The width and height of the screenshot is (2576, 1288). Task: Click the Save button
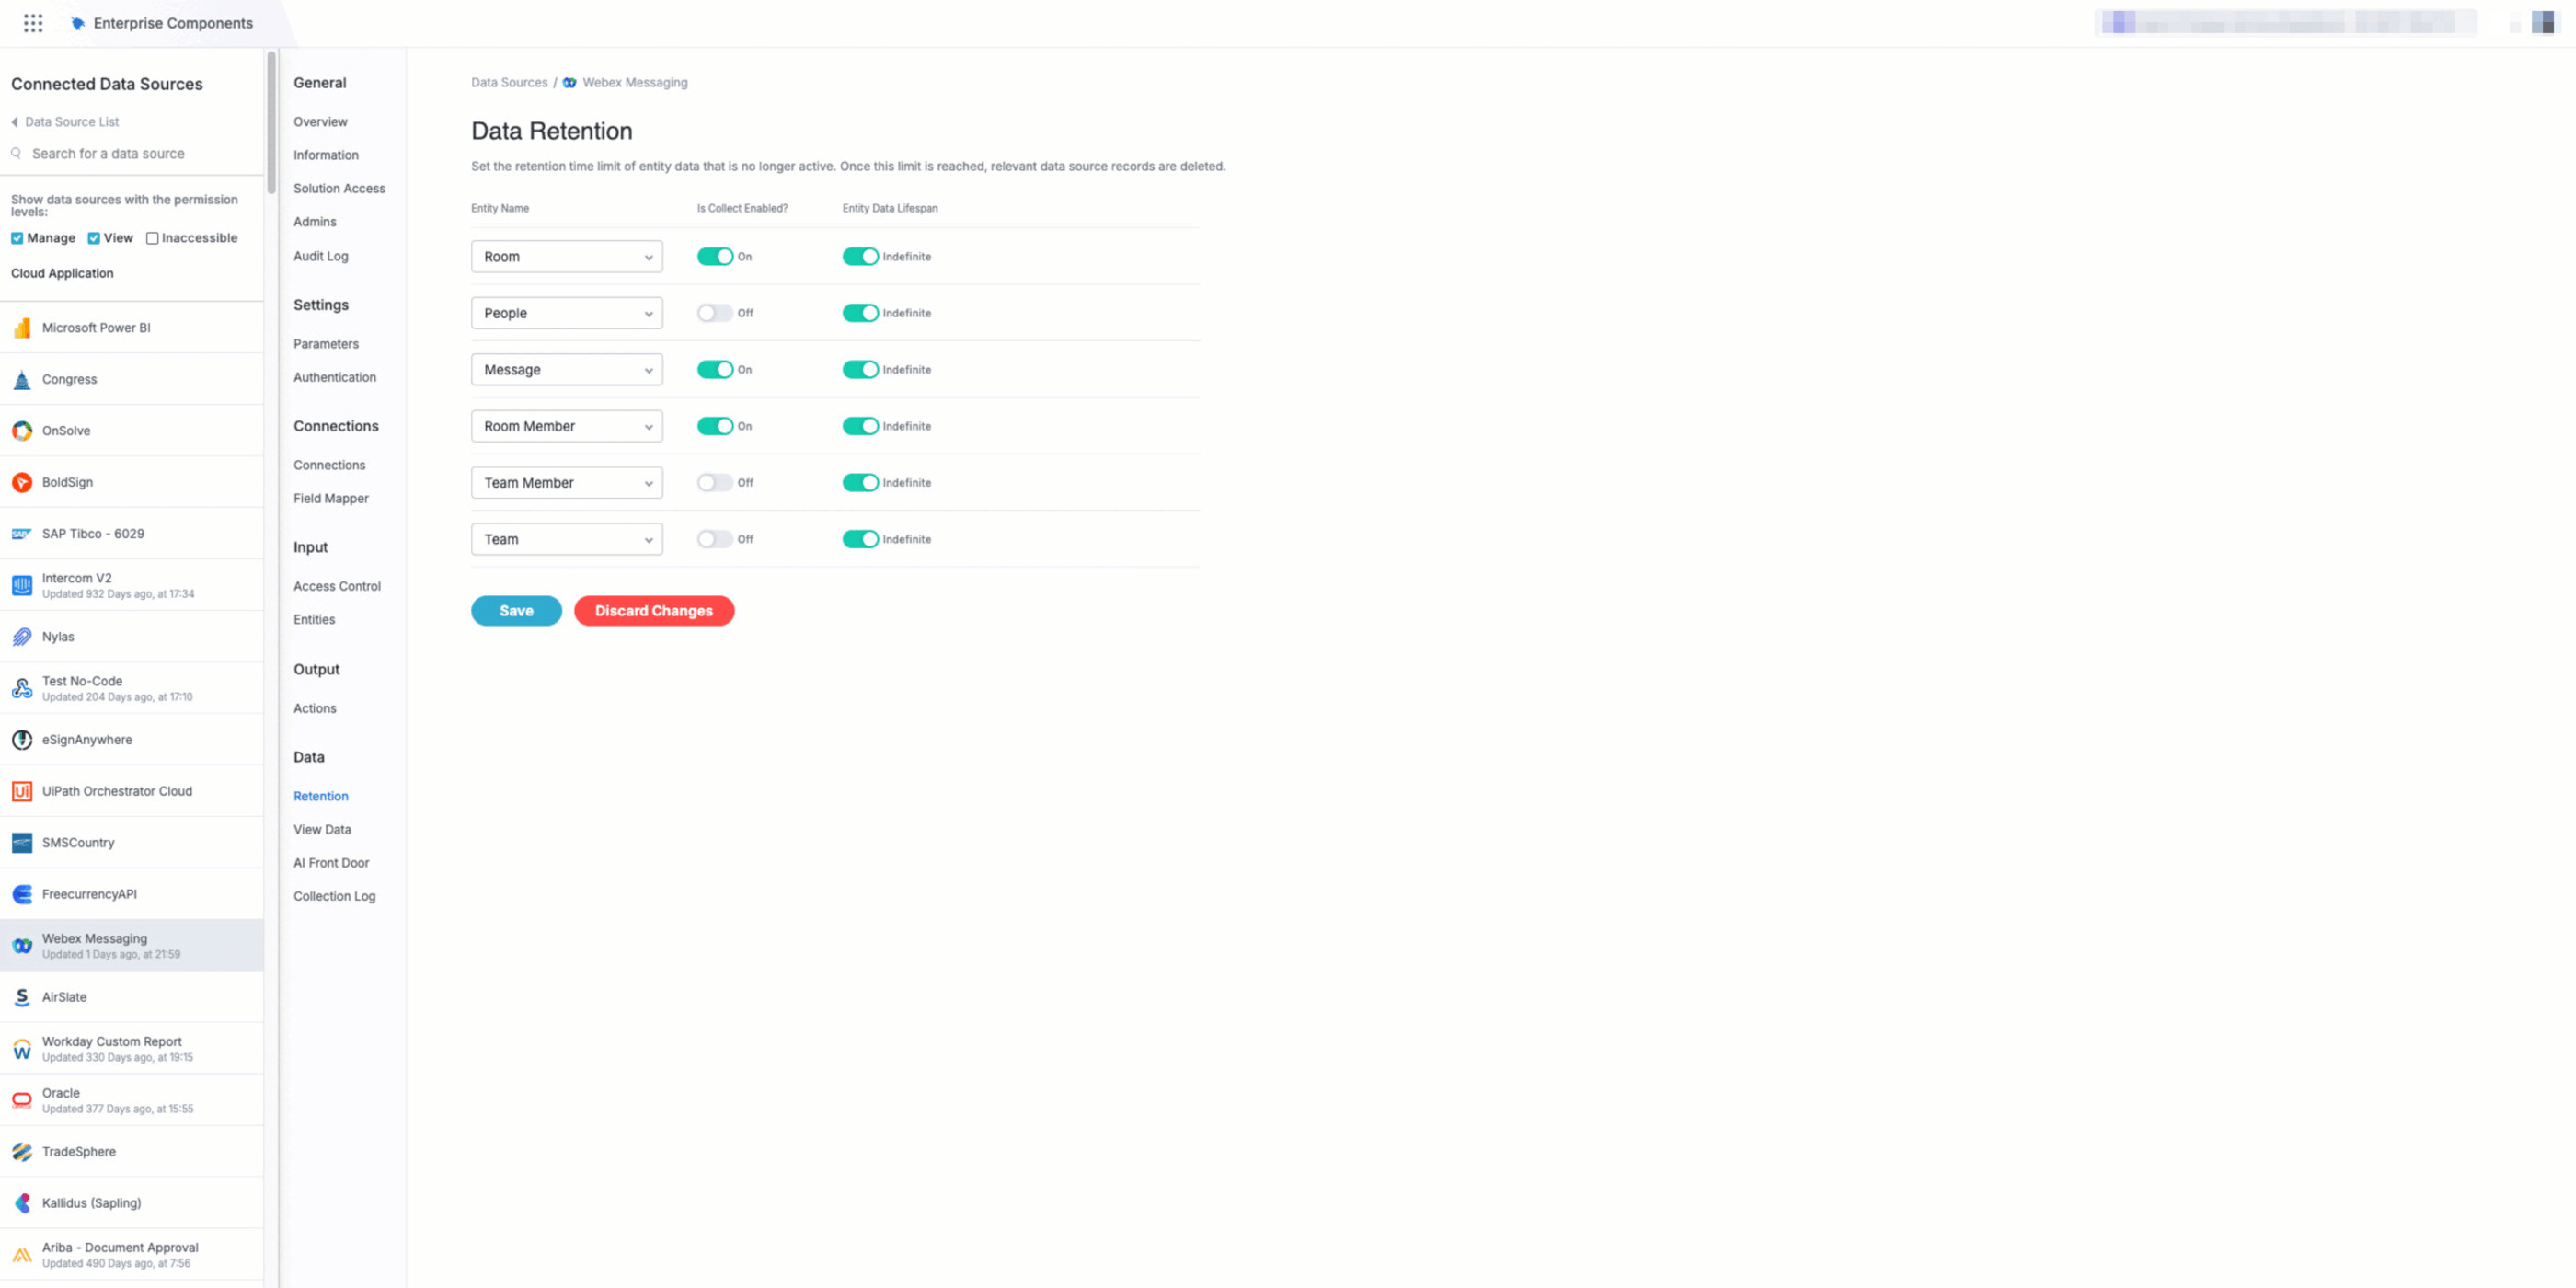[x=516, y=611]
